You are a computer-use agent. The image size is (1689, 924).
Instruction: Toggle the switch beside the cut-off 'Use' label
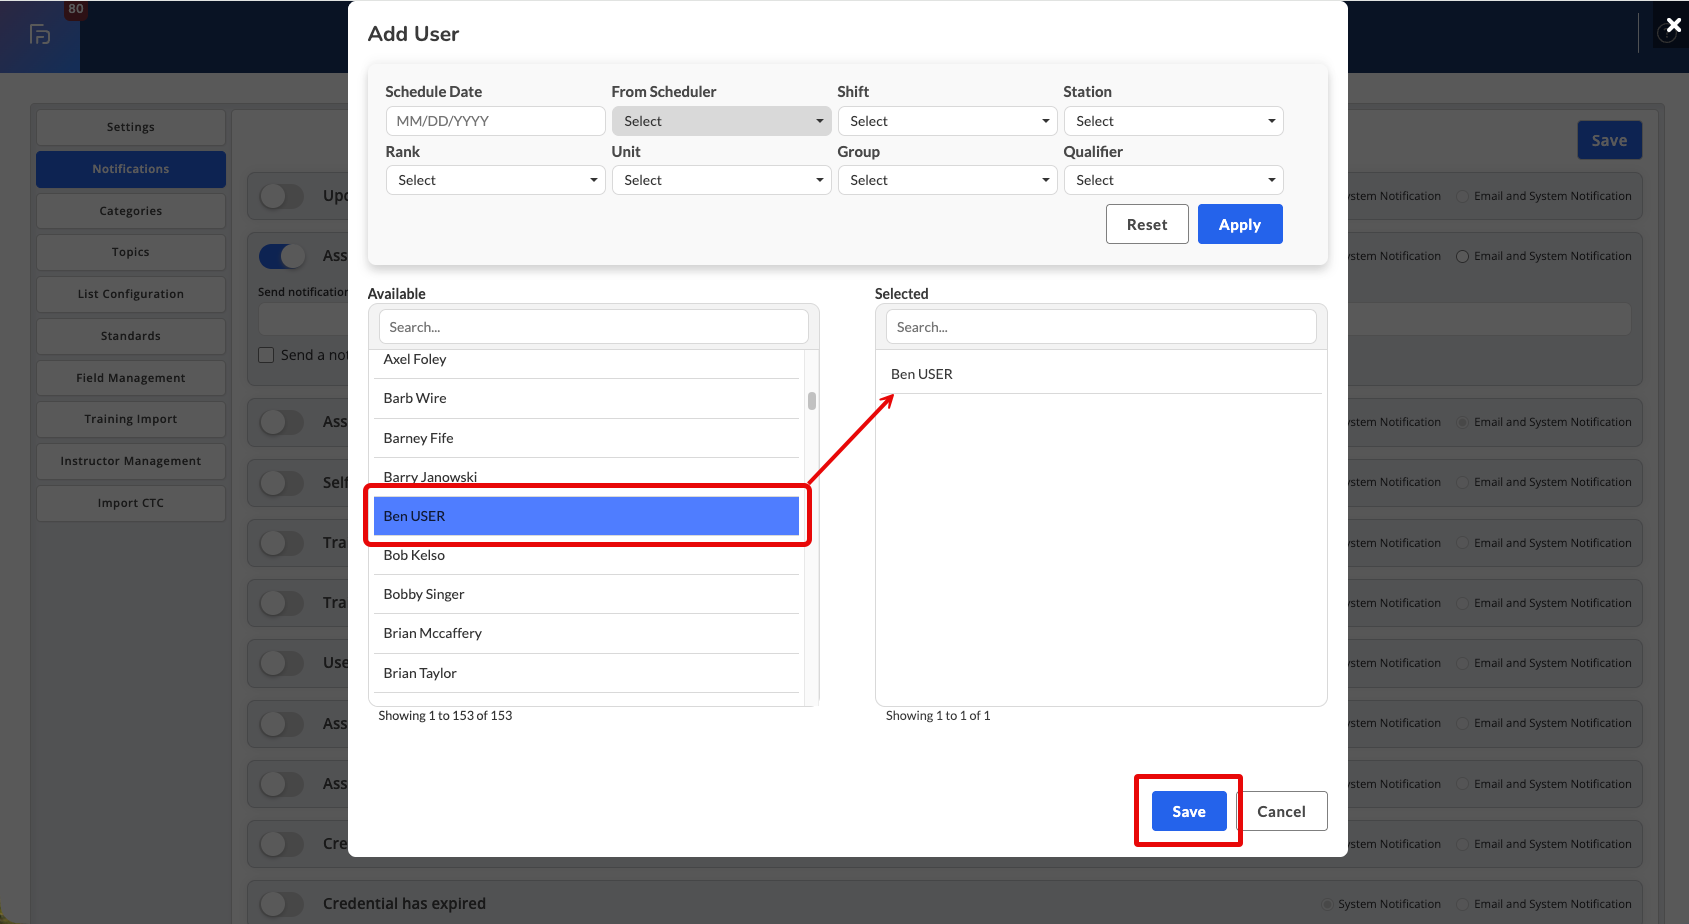pyautogui.click(x=282, y=663)
